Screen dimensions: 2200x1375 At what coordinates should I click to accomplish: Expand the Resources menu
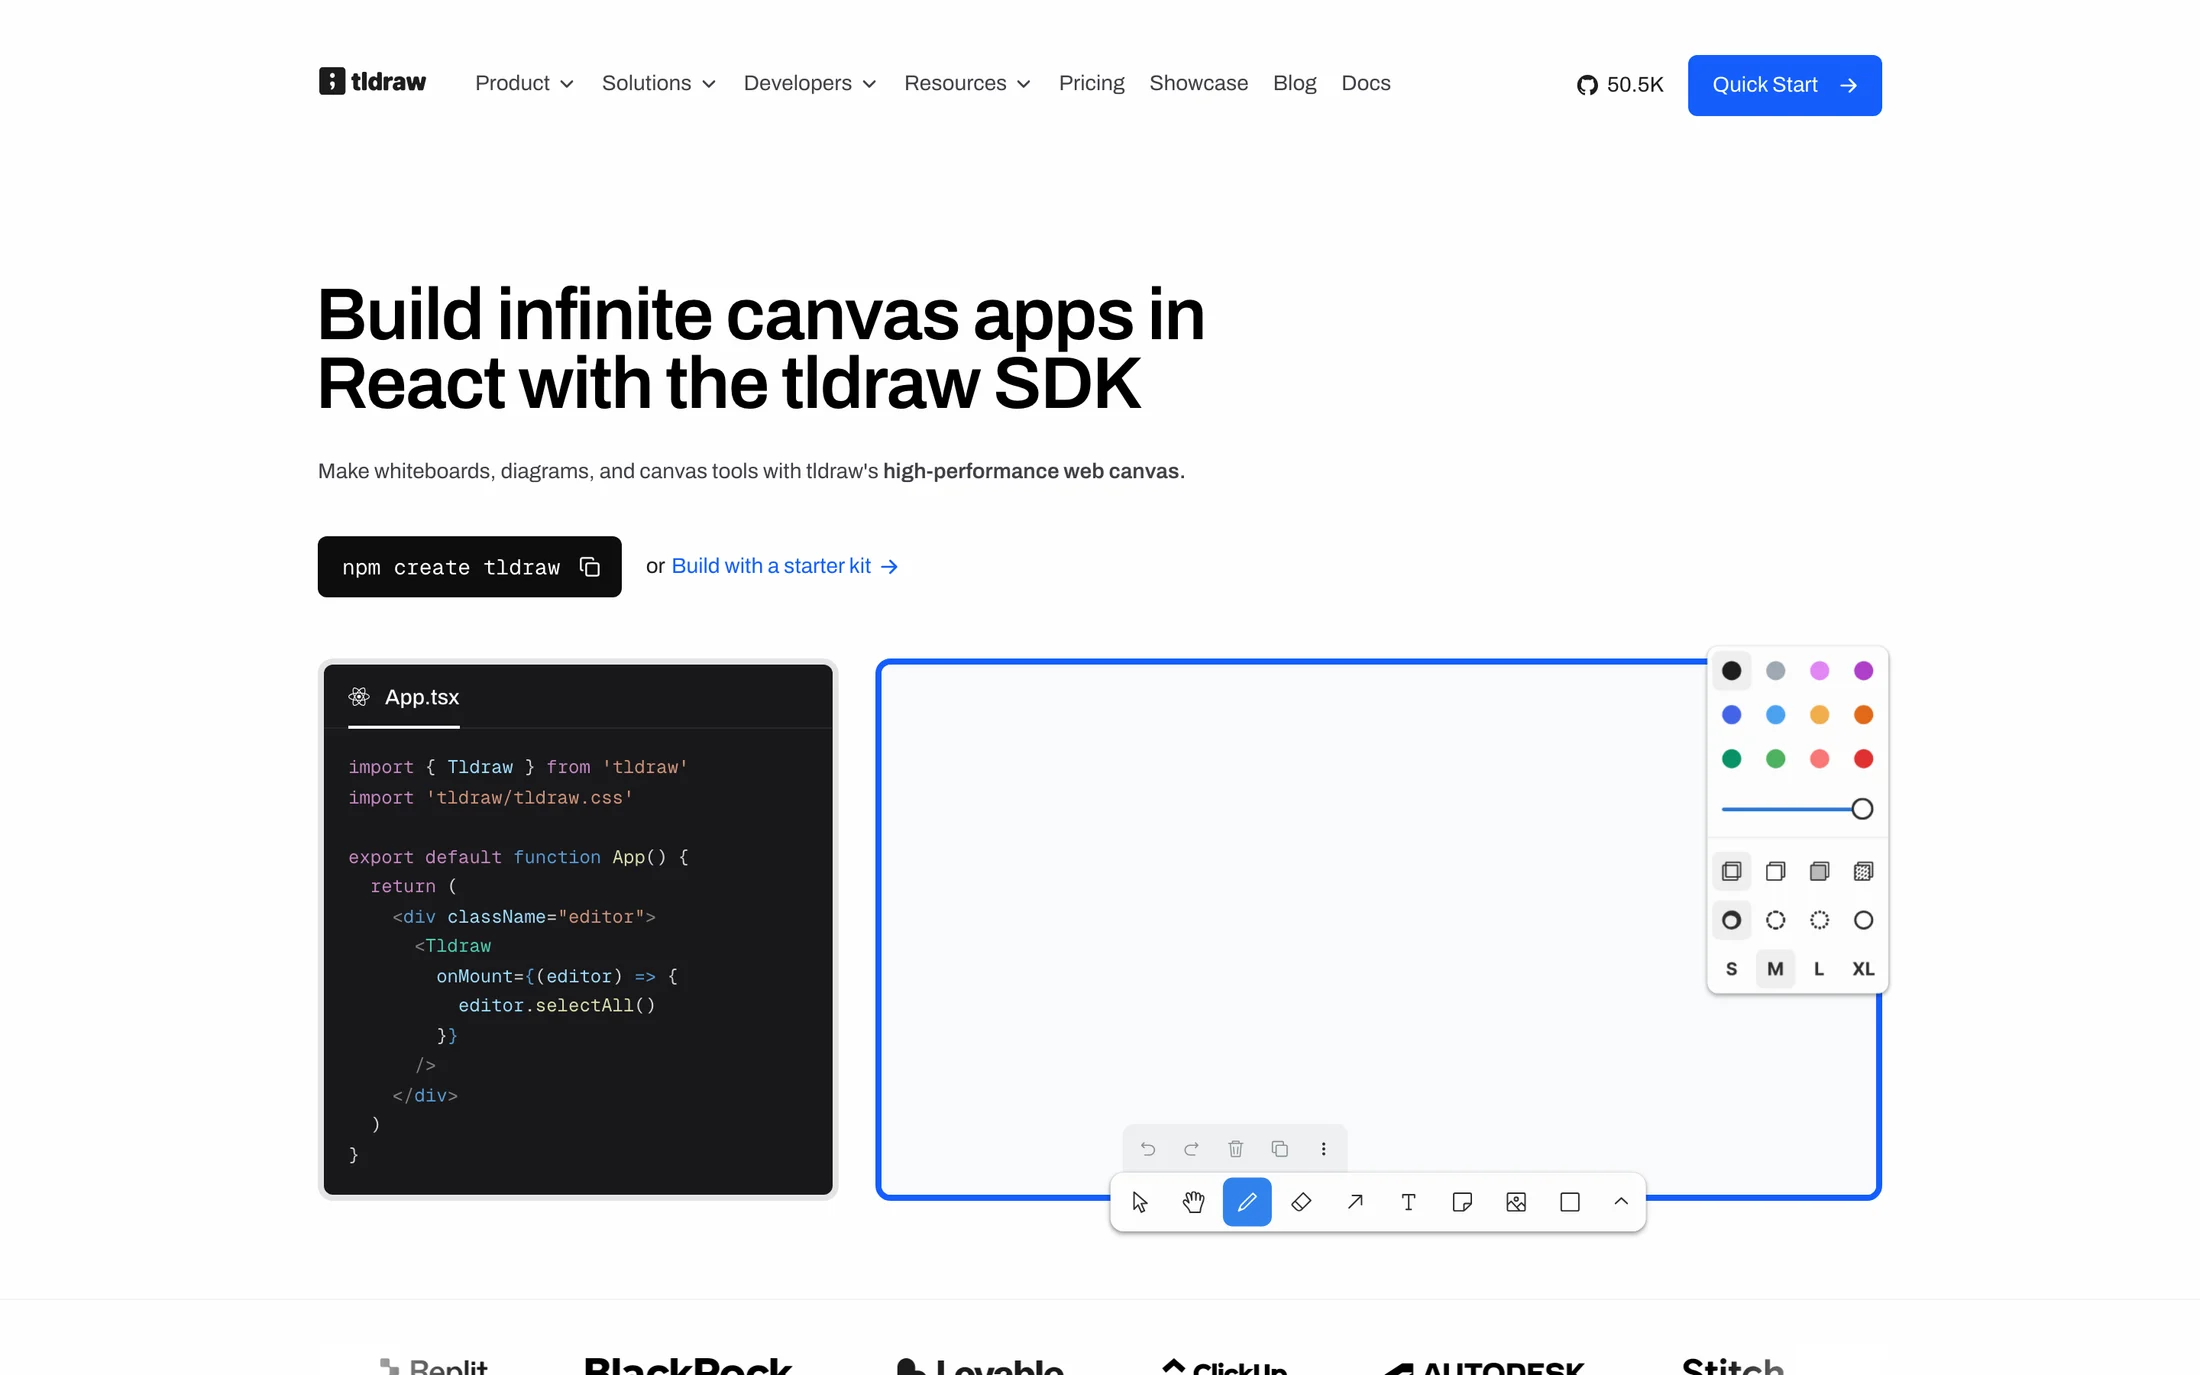(967, 83)
